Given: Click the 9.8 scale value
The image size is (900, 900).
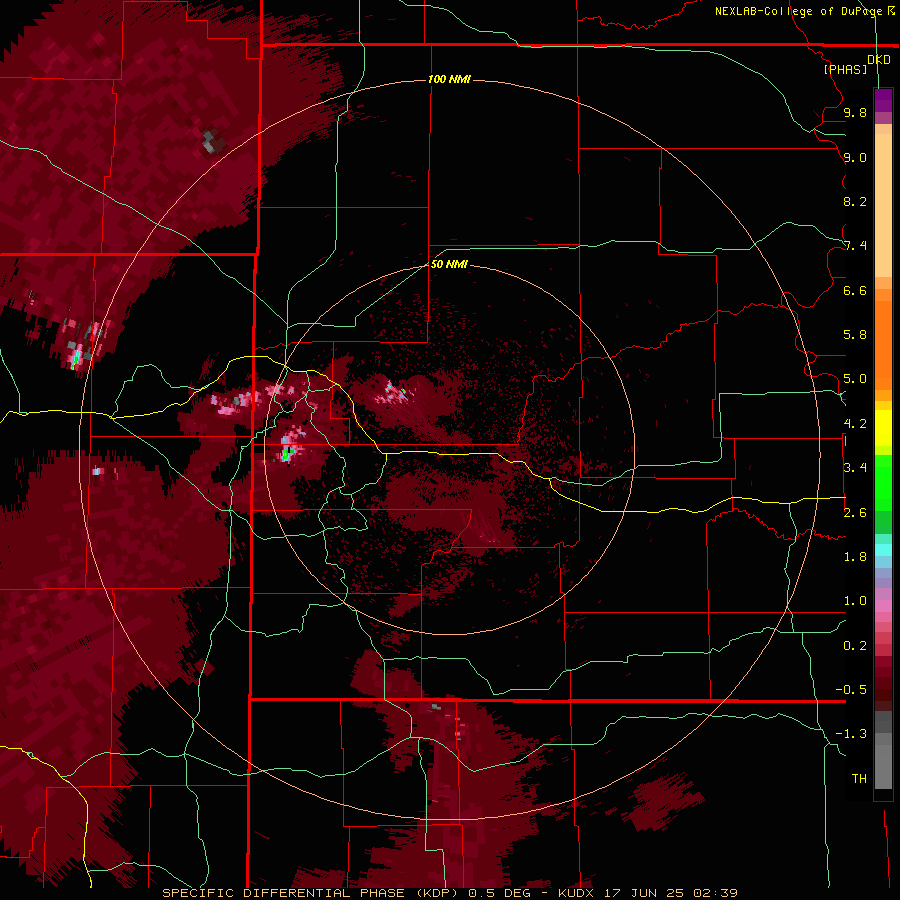Looking at the screenshot, I should [x=855, y=112].
